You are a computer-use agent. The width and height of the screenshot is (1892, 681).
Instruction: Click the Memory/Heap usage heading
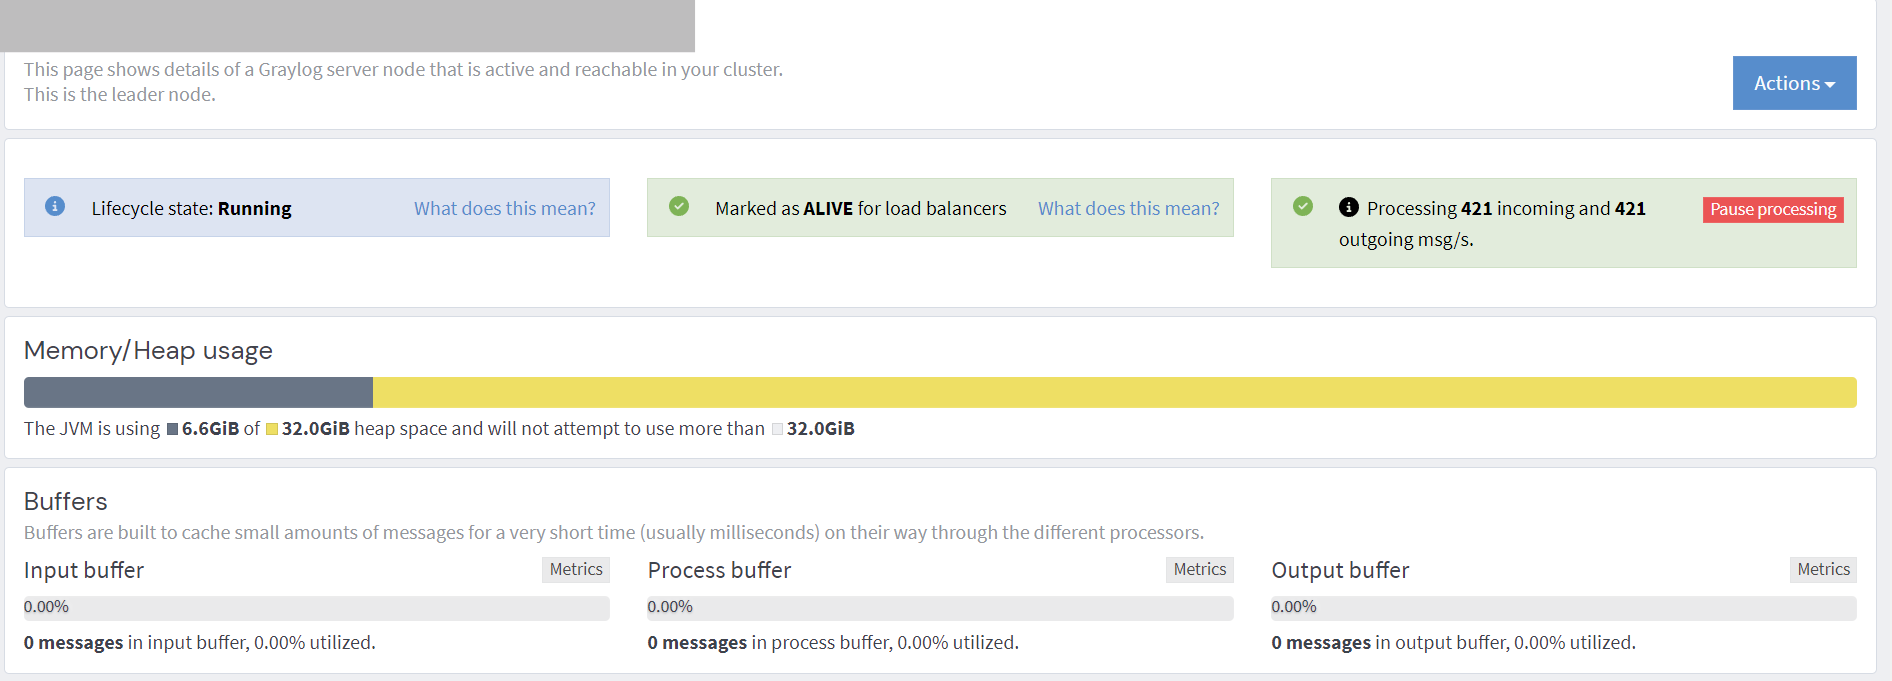click(x=148, y=350)
